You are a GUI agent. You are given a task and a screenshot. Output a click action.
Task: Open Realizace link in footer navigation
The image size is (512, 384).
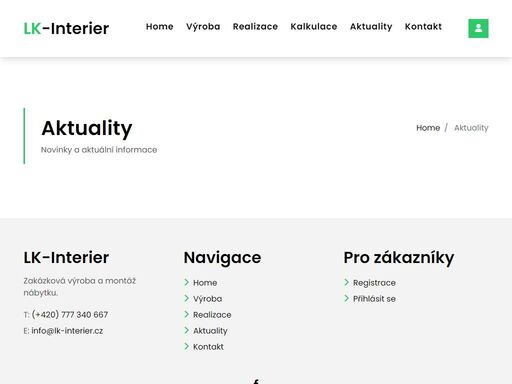click(212, 315)
